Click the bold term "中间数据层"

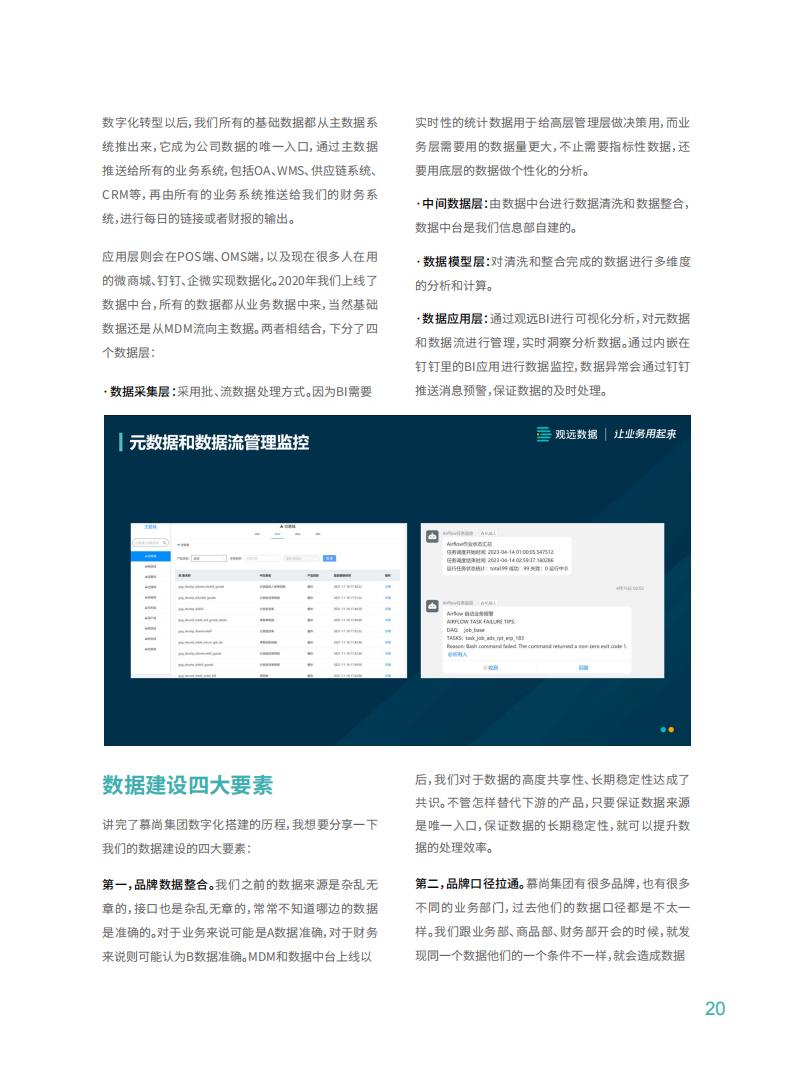[x=452, y=204]
